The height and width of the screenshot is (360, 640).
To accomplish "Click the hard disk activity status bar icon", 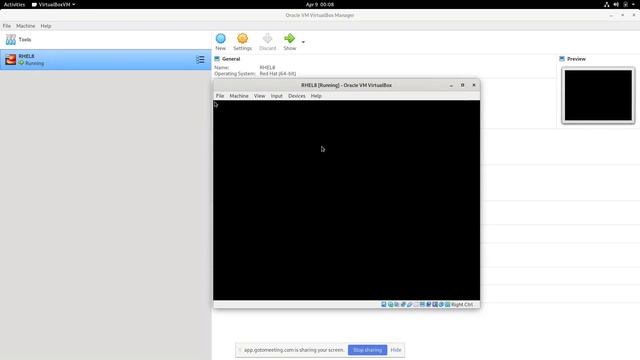I will 384,304.
